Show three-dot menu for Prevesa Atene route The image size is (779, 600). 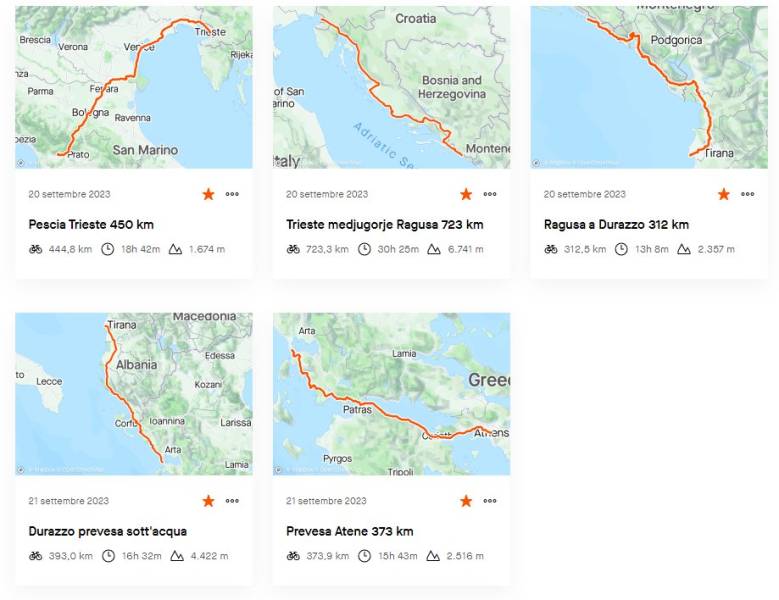tap(490, 501)
